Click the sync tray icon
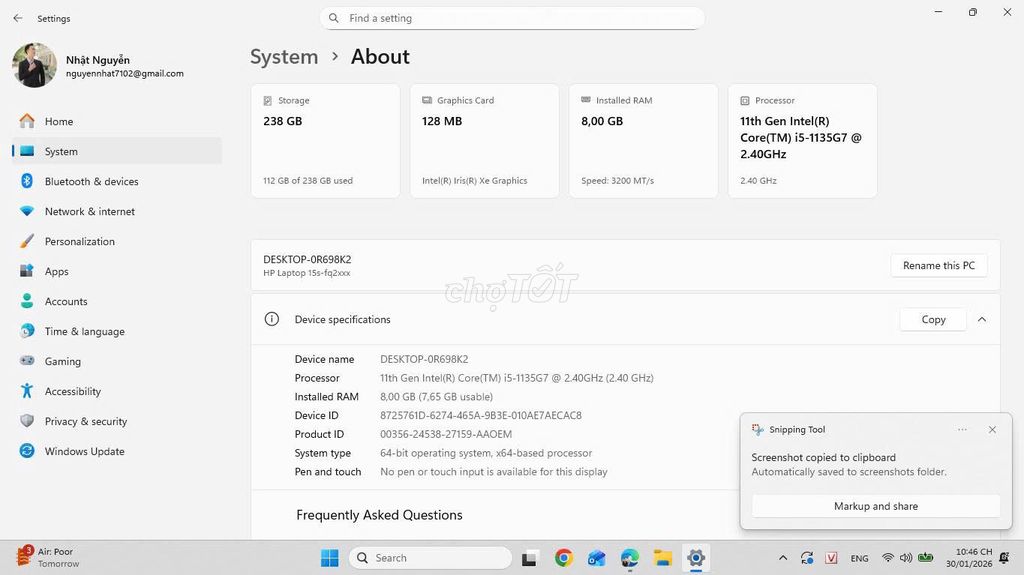 pyautogui.click(x=807, y=558)
